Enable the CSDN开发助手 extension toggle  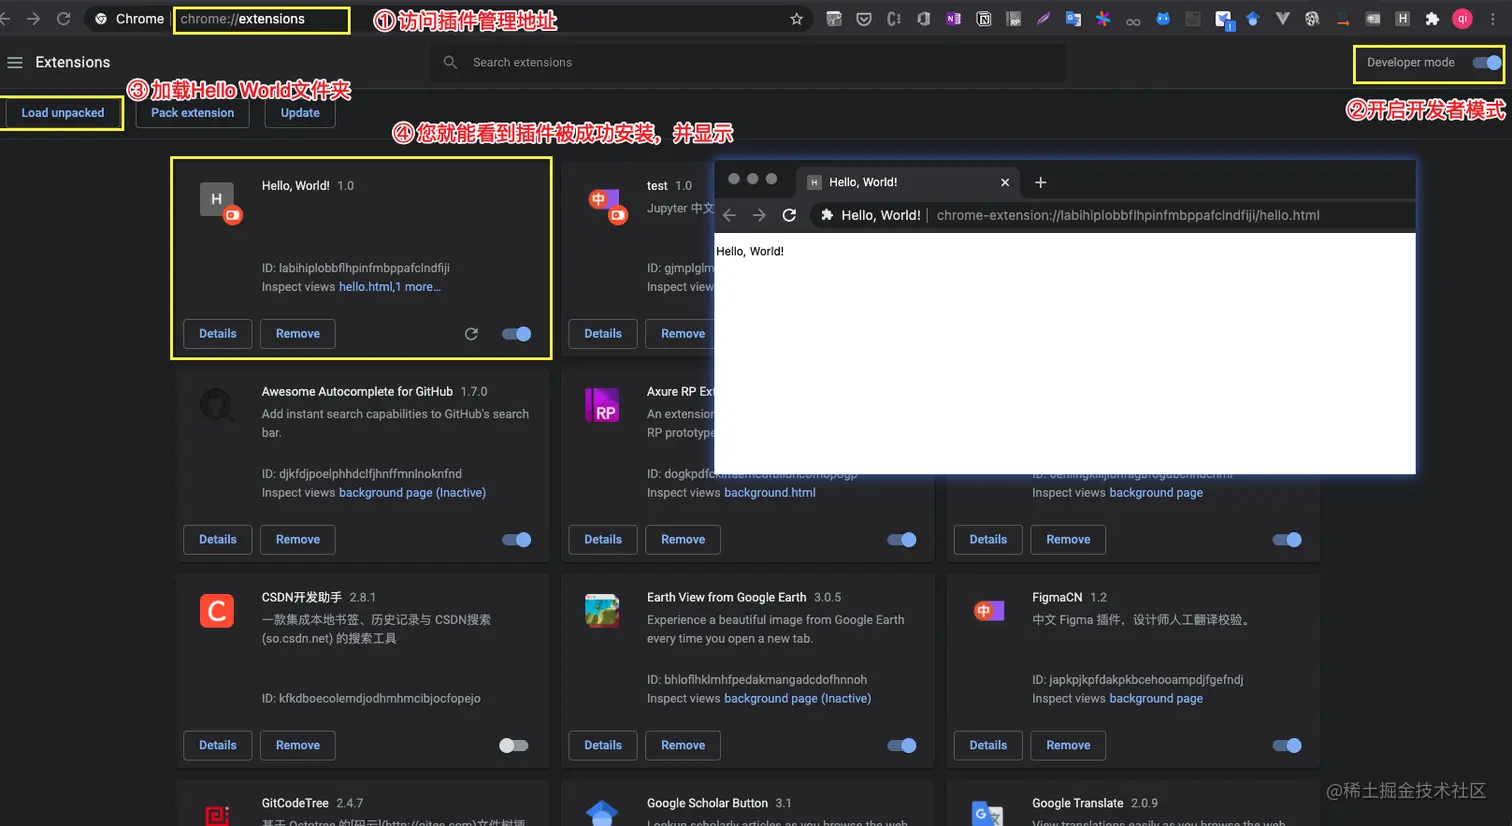513,746
